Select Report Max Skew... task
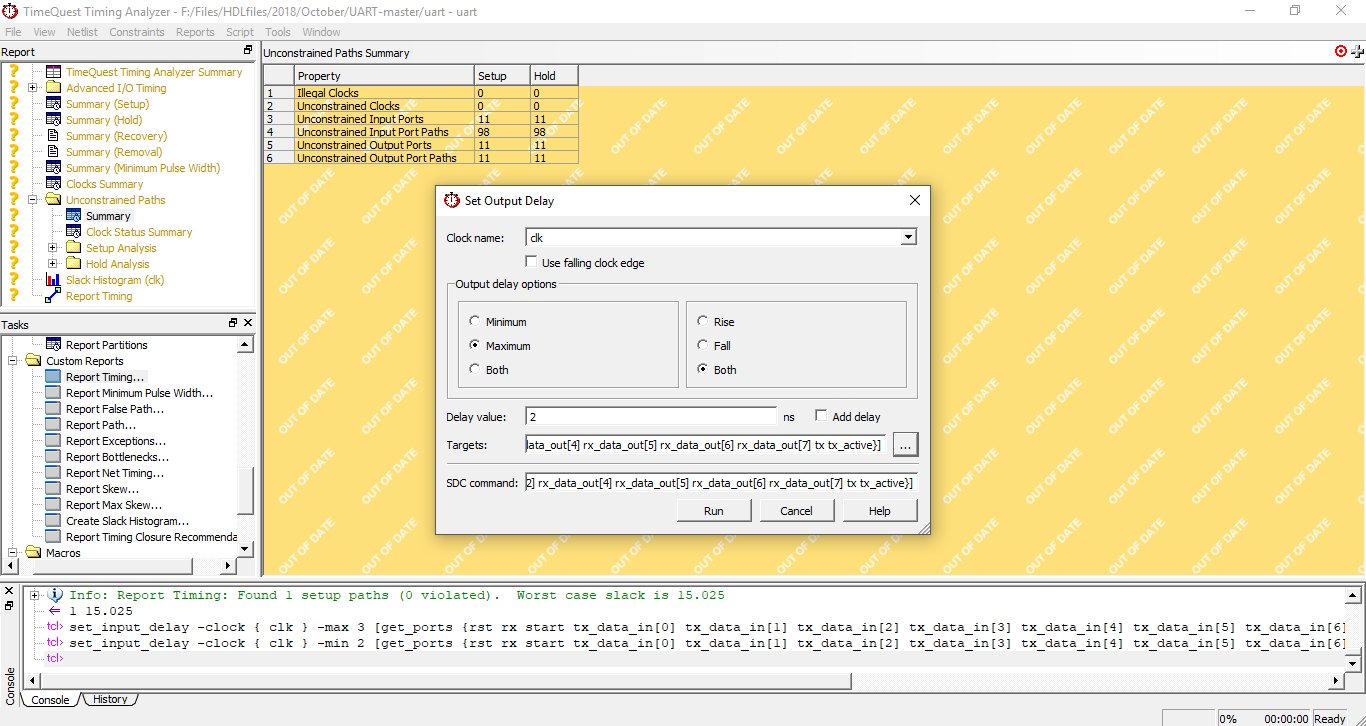The width and height of the screenshot is (1366, 726). click(x=114, y=505)
